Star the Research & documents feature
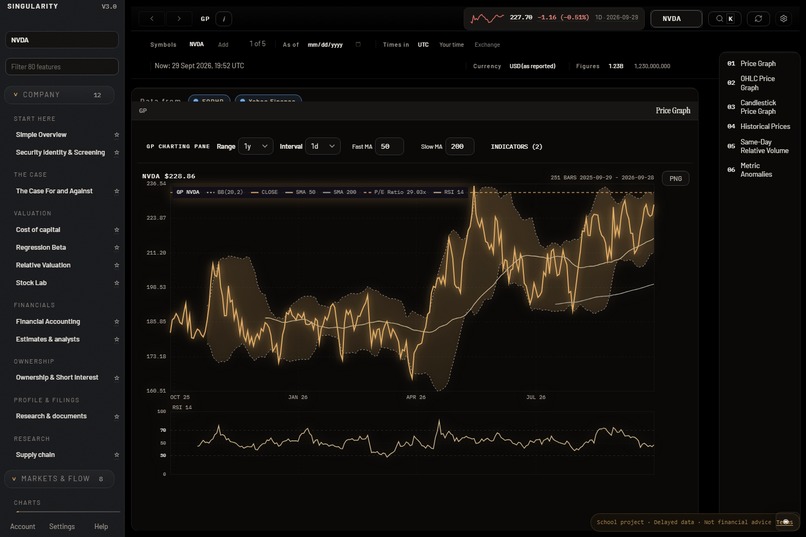This screenshot has width=806, height=537. point(117,416)
